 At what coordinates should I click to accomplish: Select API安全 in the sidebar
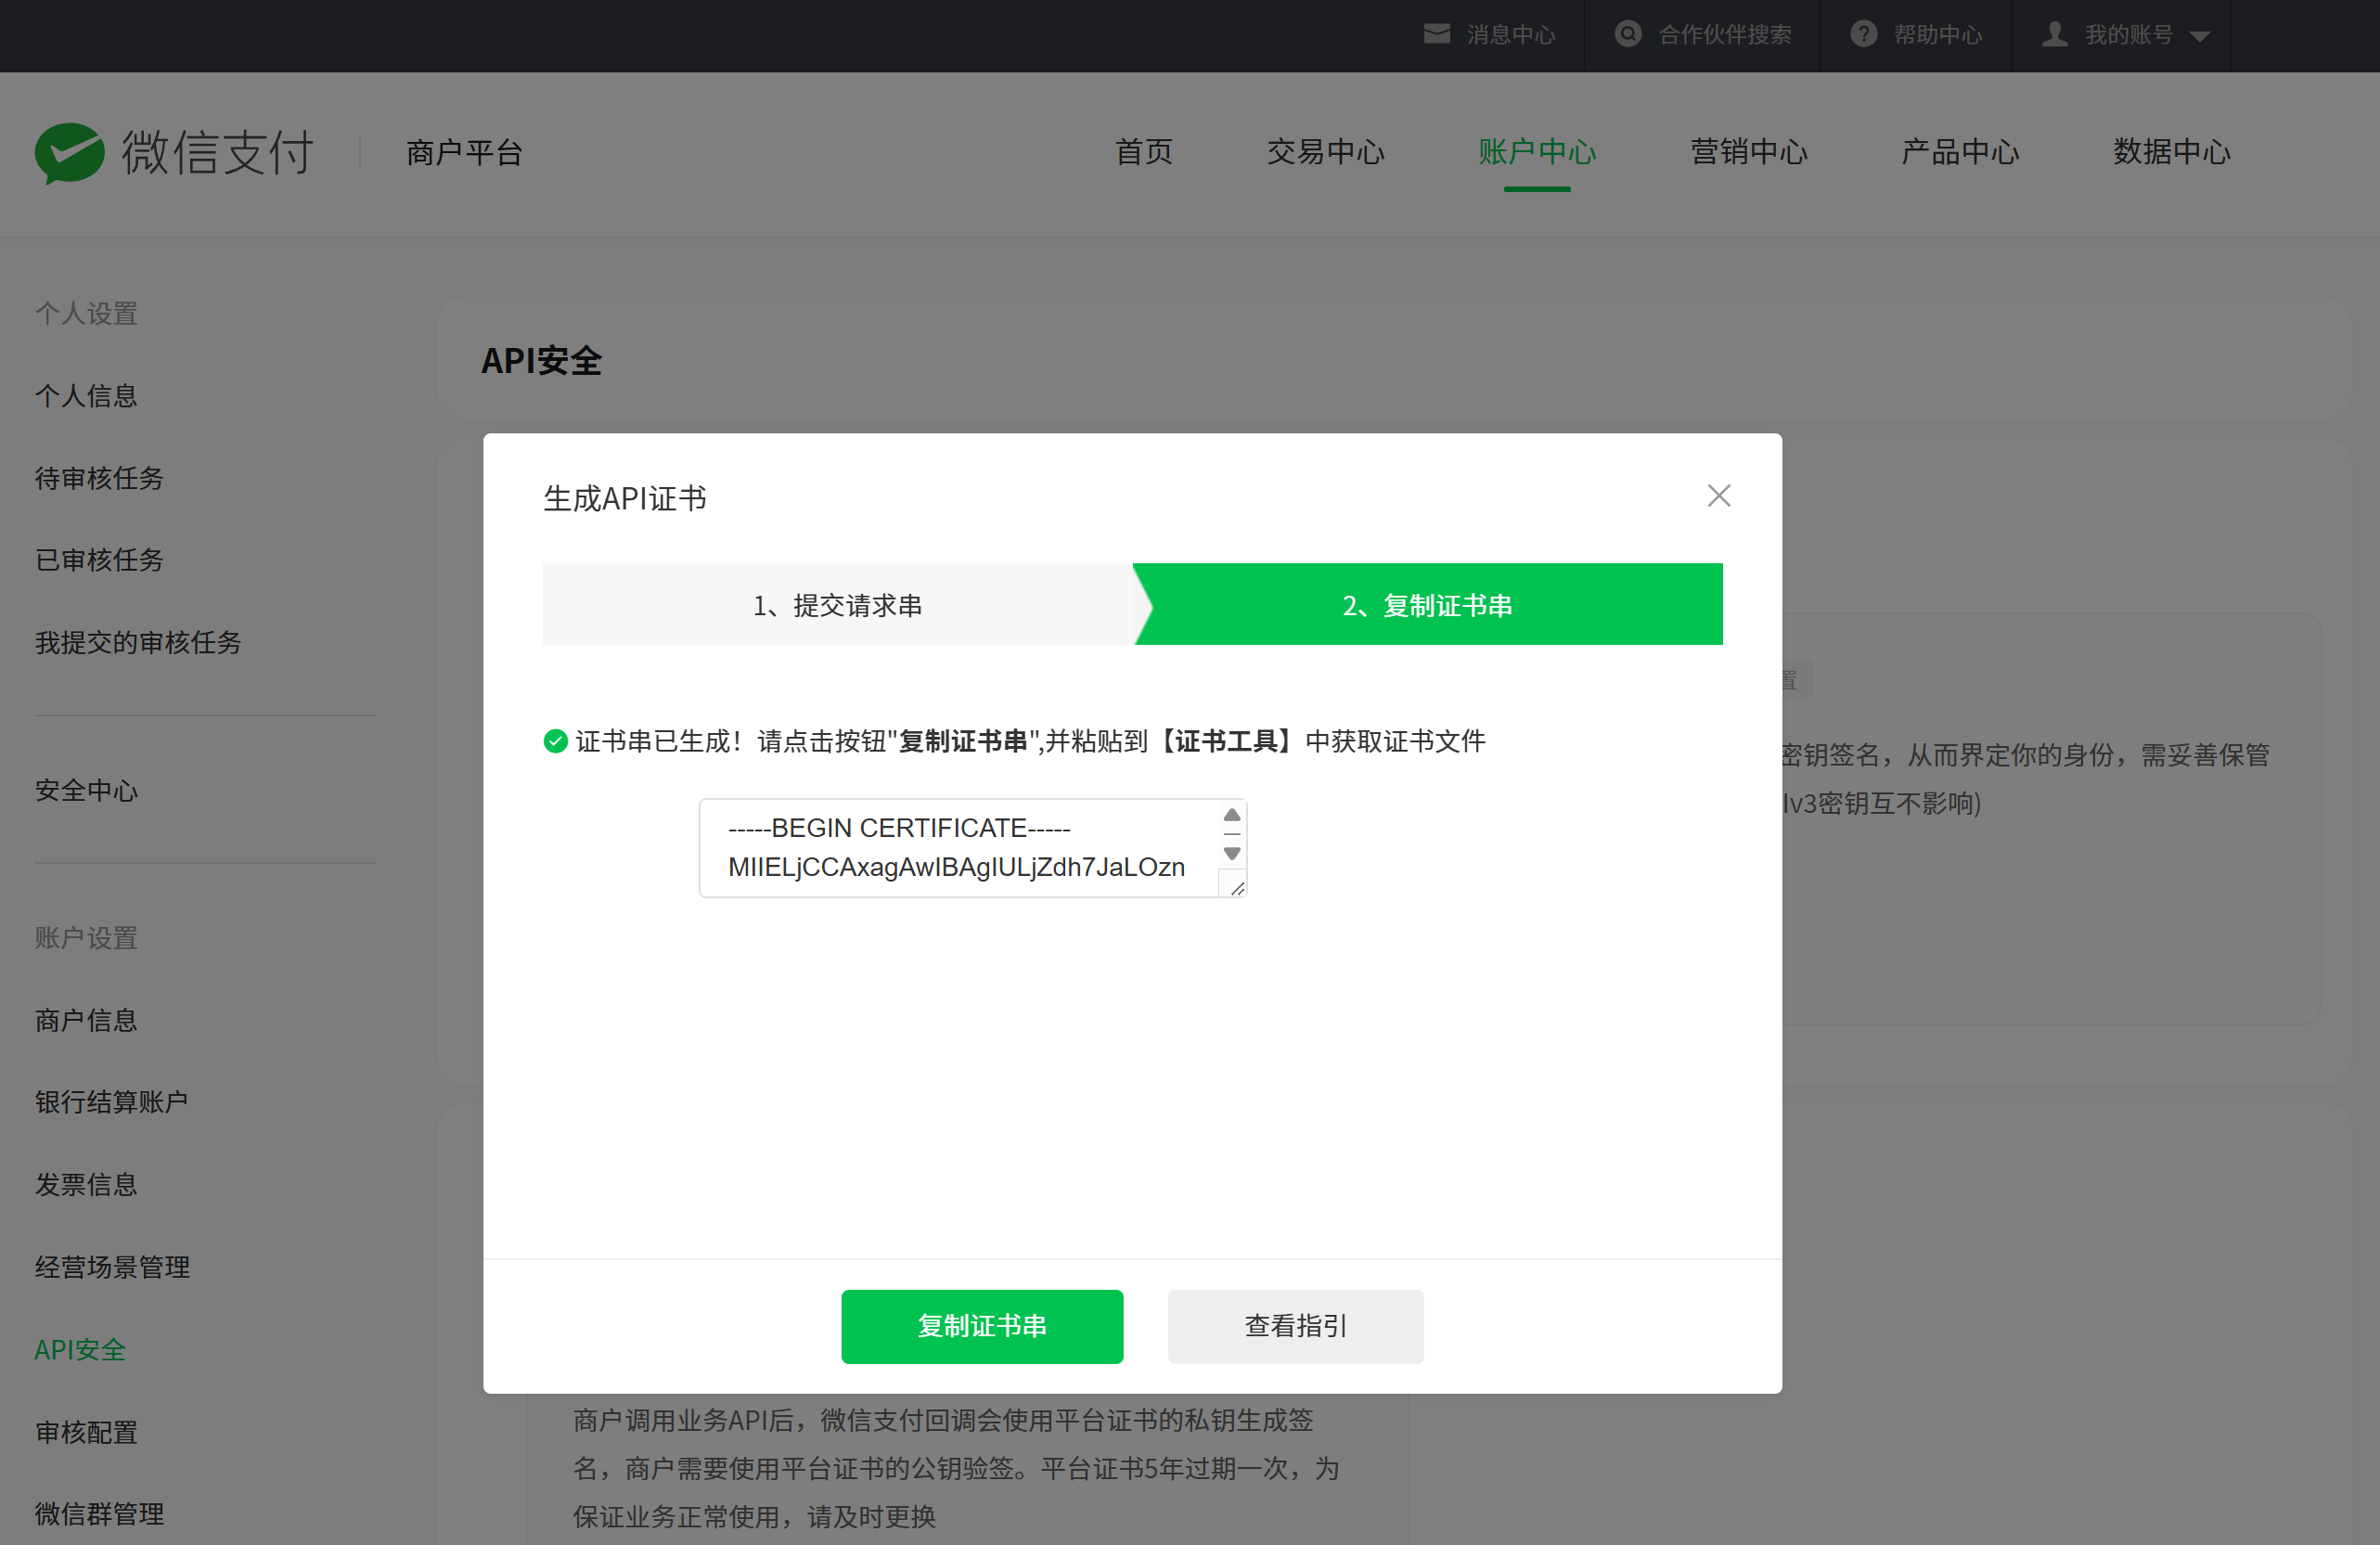[x=80, y=1349]
